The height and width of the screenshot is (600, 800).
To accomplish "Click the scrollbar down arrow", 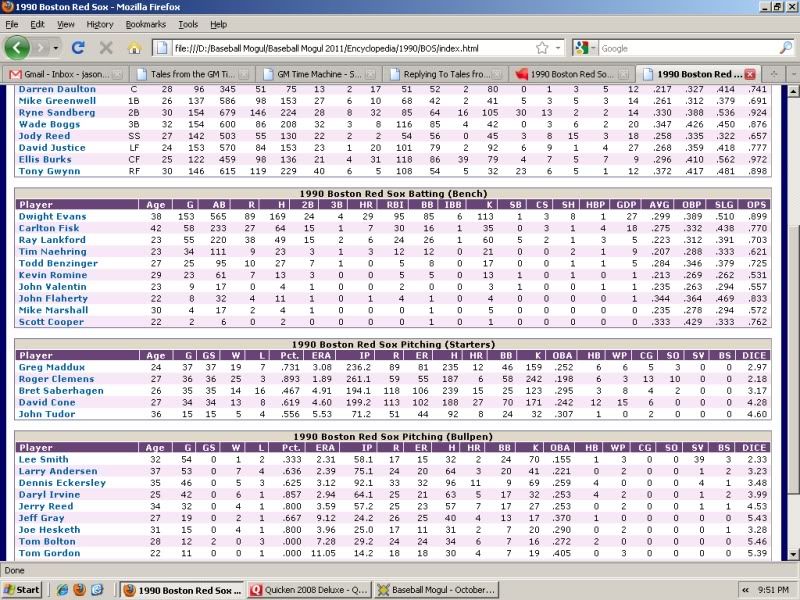I will (x=793, y=554).
